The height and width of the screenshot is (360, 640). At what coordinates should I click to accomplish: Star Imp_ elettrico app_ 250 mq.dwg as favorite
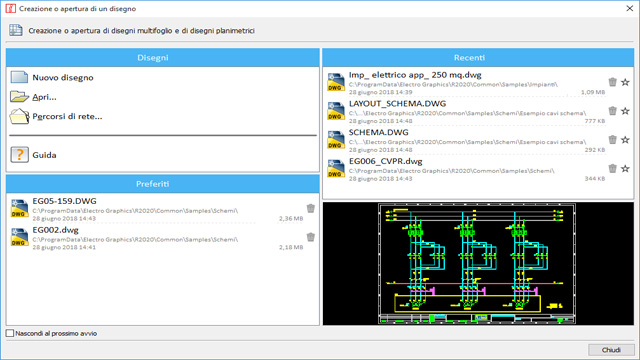pos(625,82)
